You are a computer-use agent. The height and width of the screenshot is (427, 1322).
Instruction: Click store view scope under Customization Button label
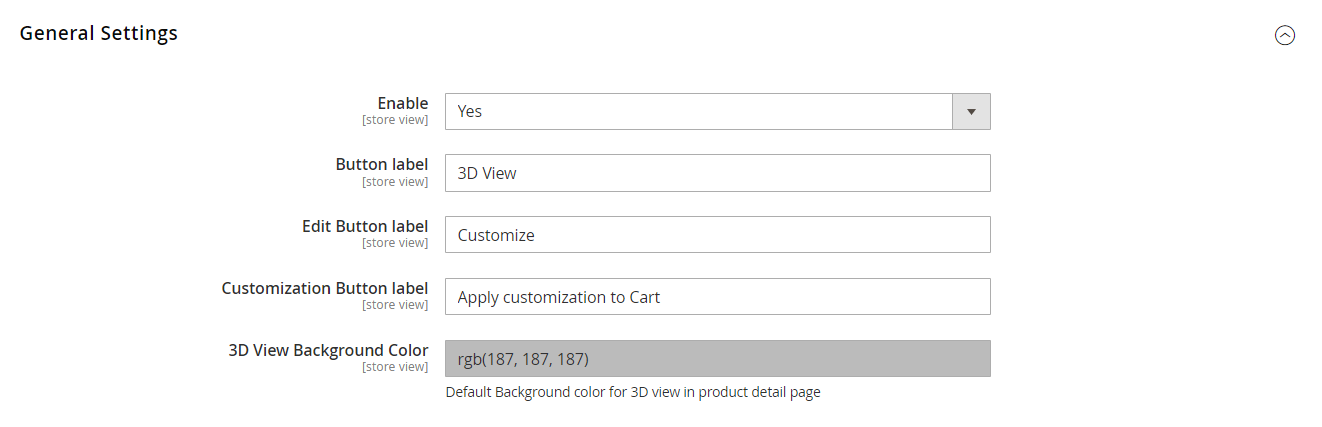tap(394, 305)
